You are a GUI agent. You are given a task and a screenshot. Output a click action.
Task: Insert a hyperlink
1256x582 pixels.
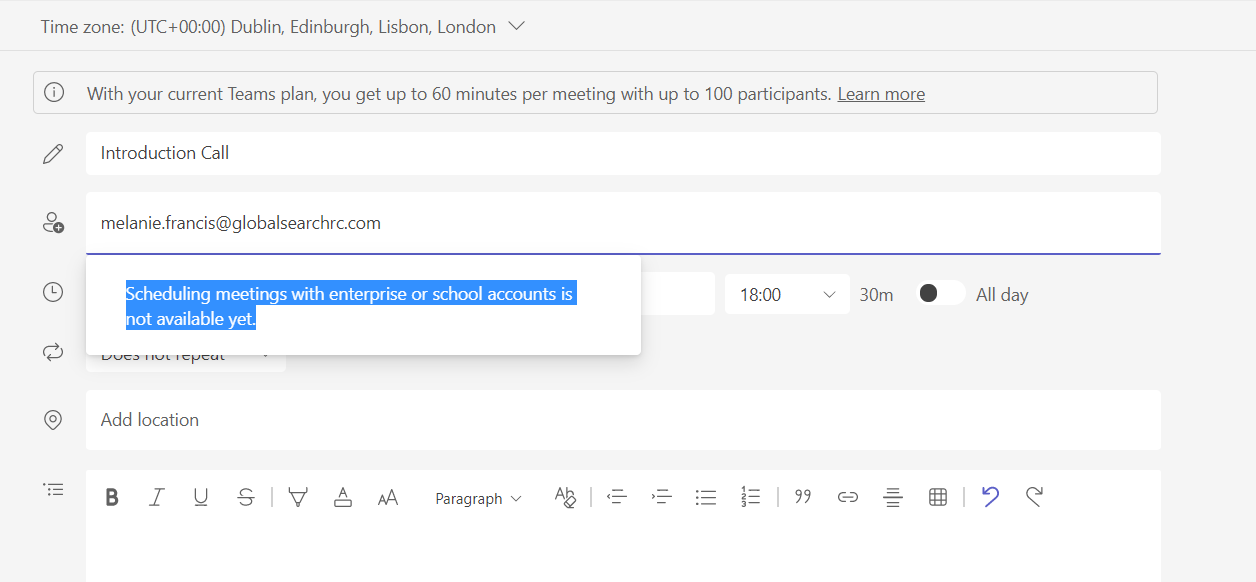[x=848, y=497]
